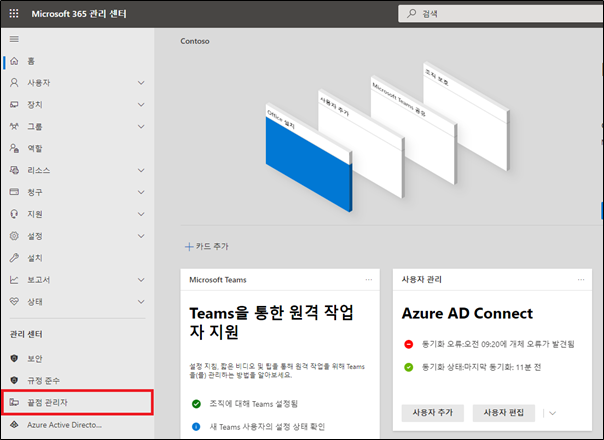
Task: Click the 동기화 상태 last sync text
Action: pos(481,367)
